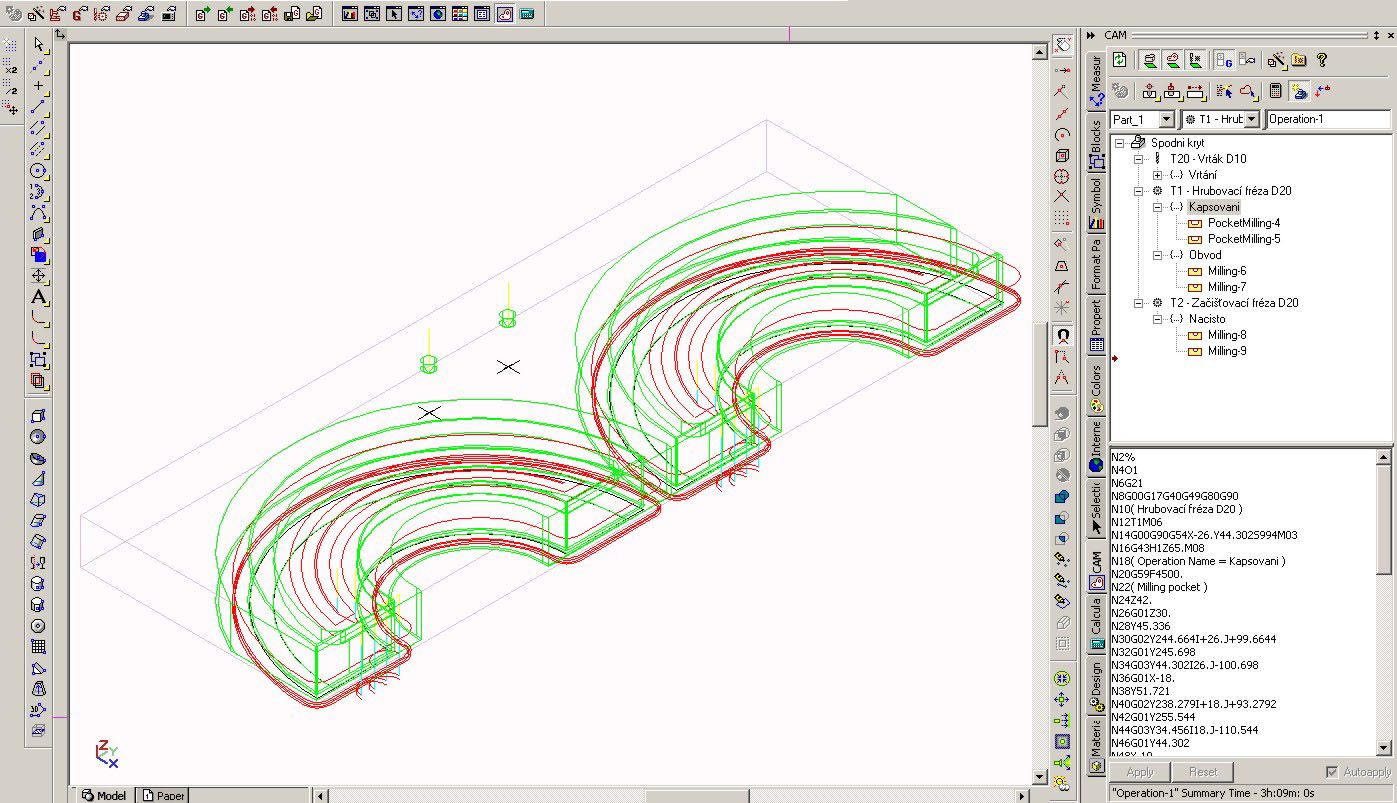Open the Design side tab
The width and height of the screenshot is (1397, 803).
click(1096, 685)
